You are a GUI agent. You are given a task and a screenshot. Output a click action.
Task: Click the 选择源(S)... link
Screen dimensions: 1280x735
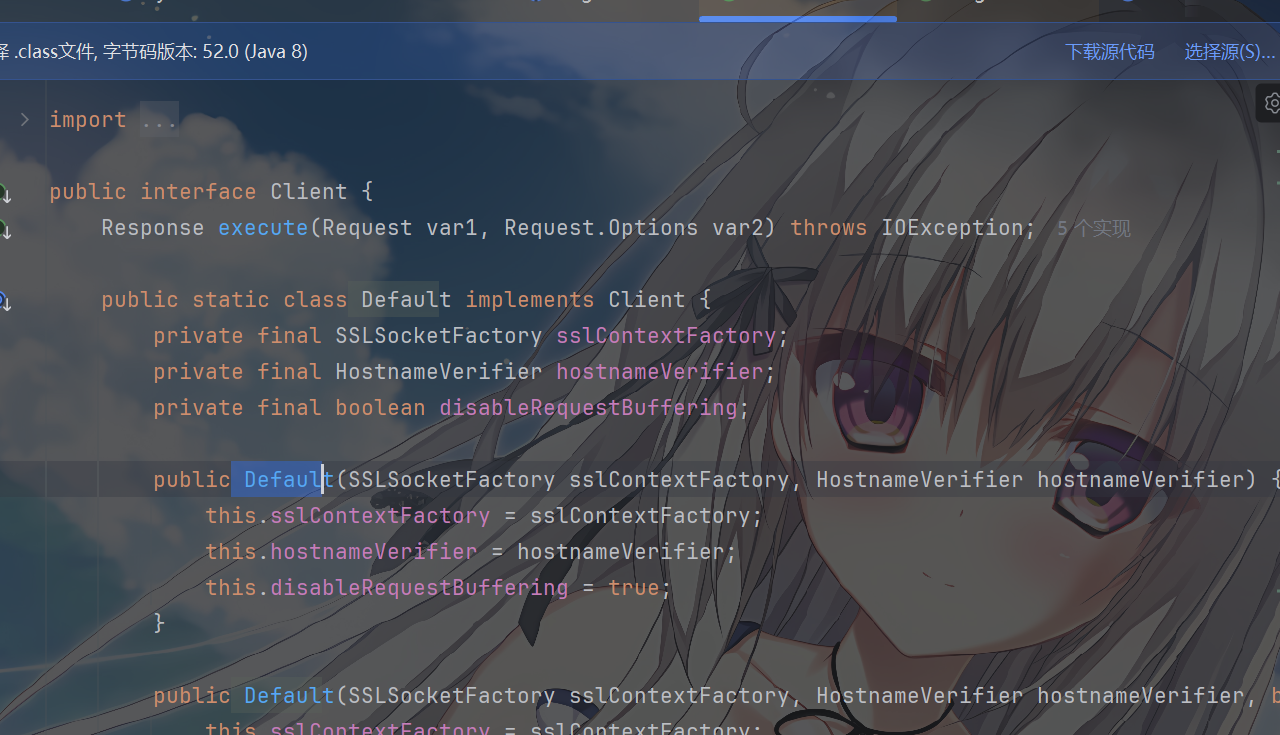coord(1230,52)
